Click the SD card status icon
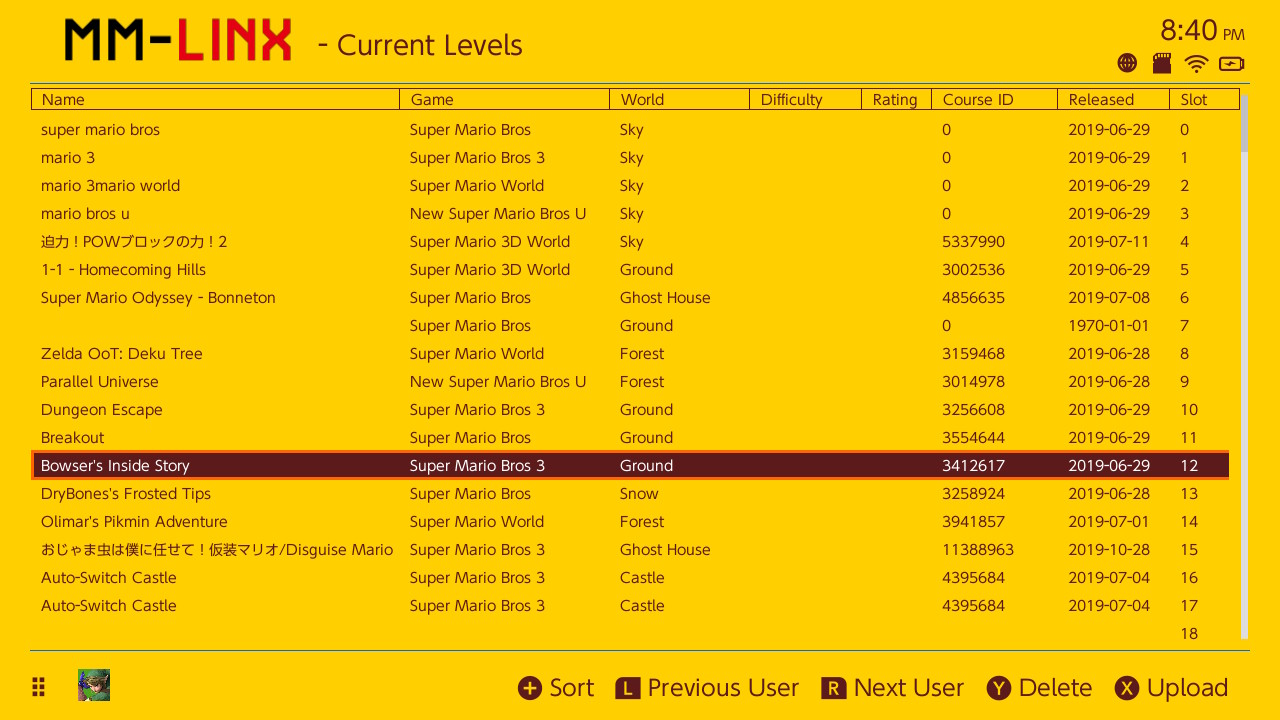Image resolution: width=1280 pixels, height=720 pixels. pos(1162,63)
